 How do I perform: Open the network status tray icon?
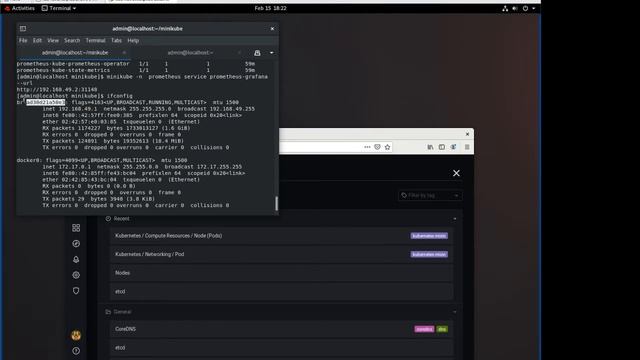[x=505, y=8]
